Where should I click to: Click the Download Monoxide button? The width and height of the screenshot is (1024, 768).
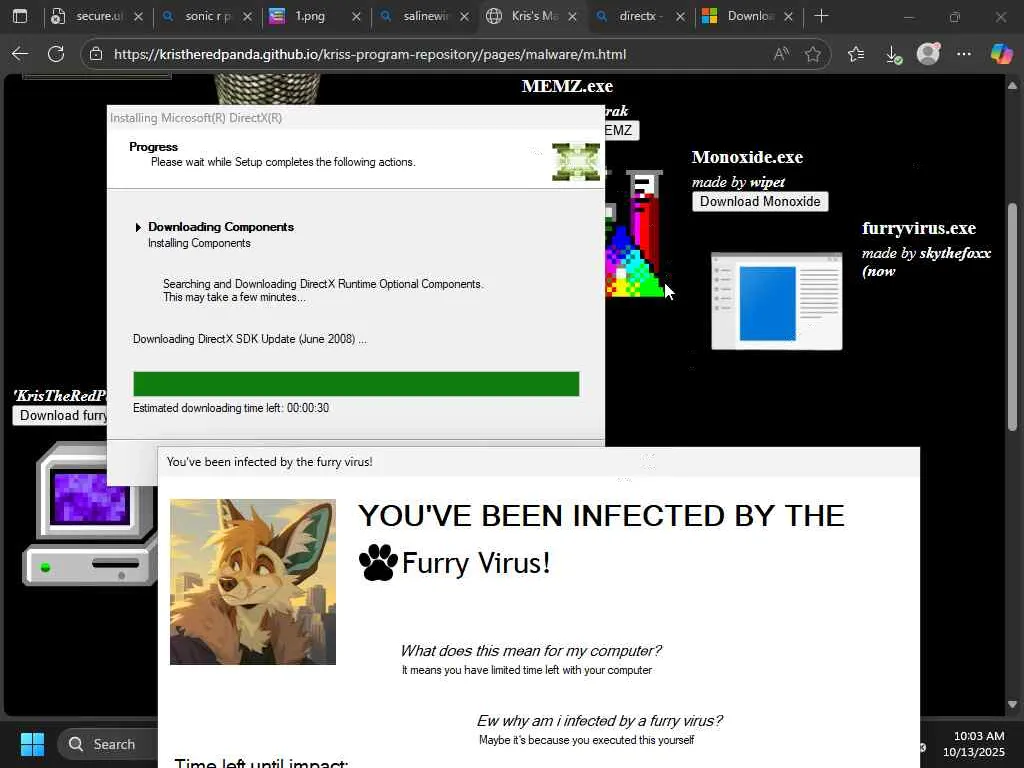(x=760, y=201)
